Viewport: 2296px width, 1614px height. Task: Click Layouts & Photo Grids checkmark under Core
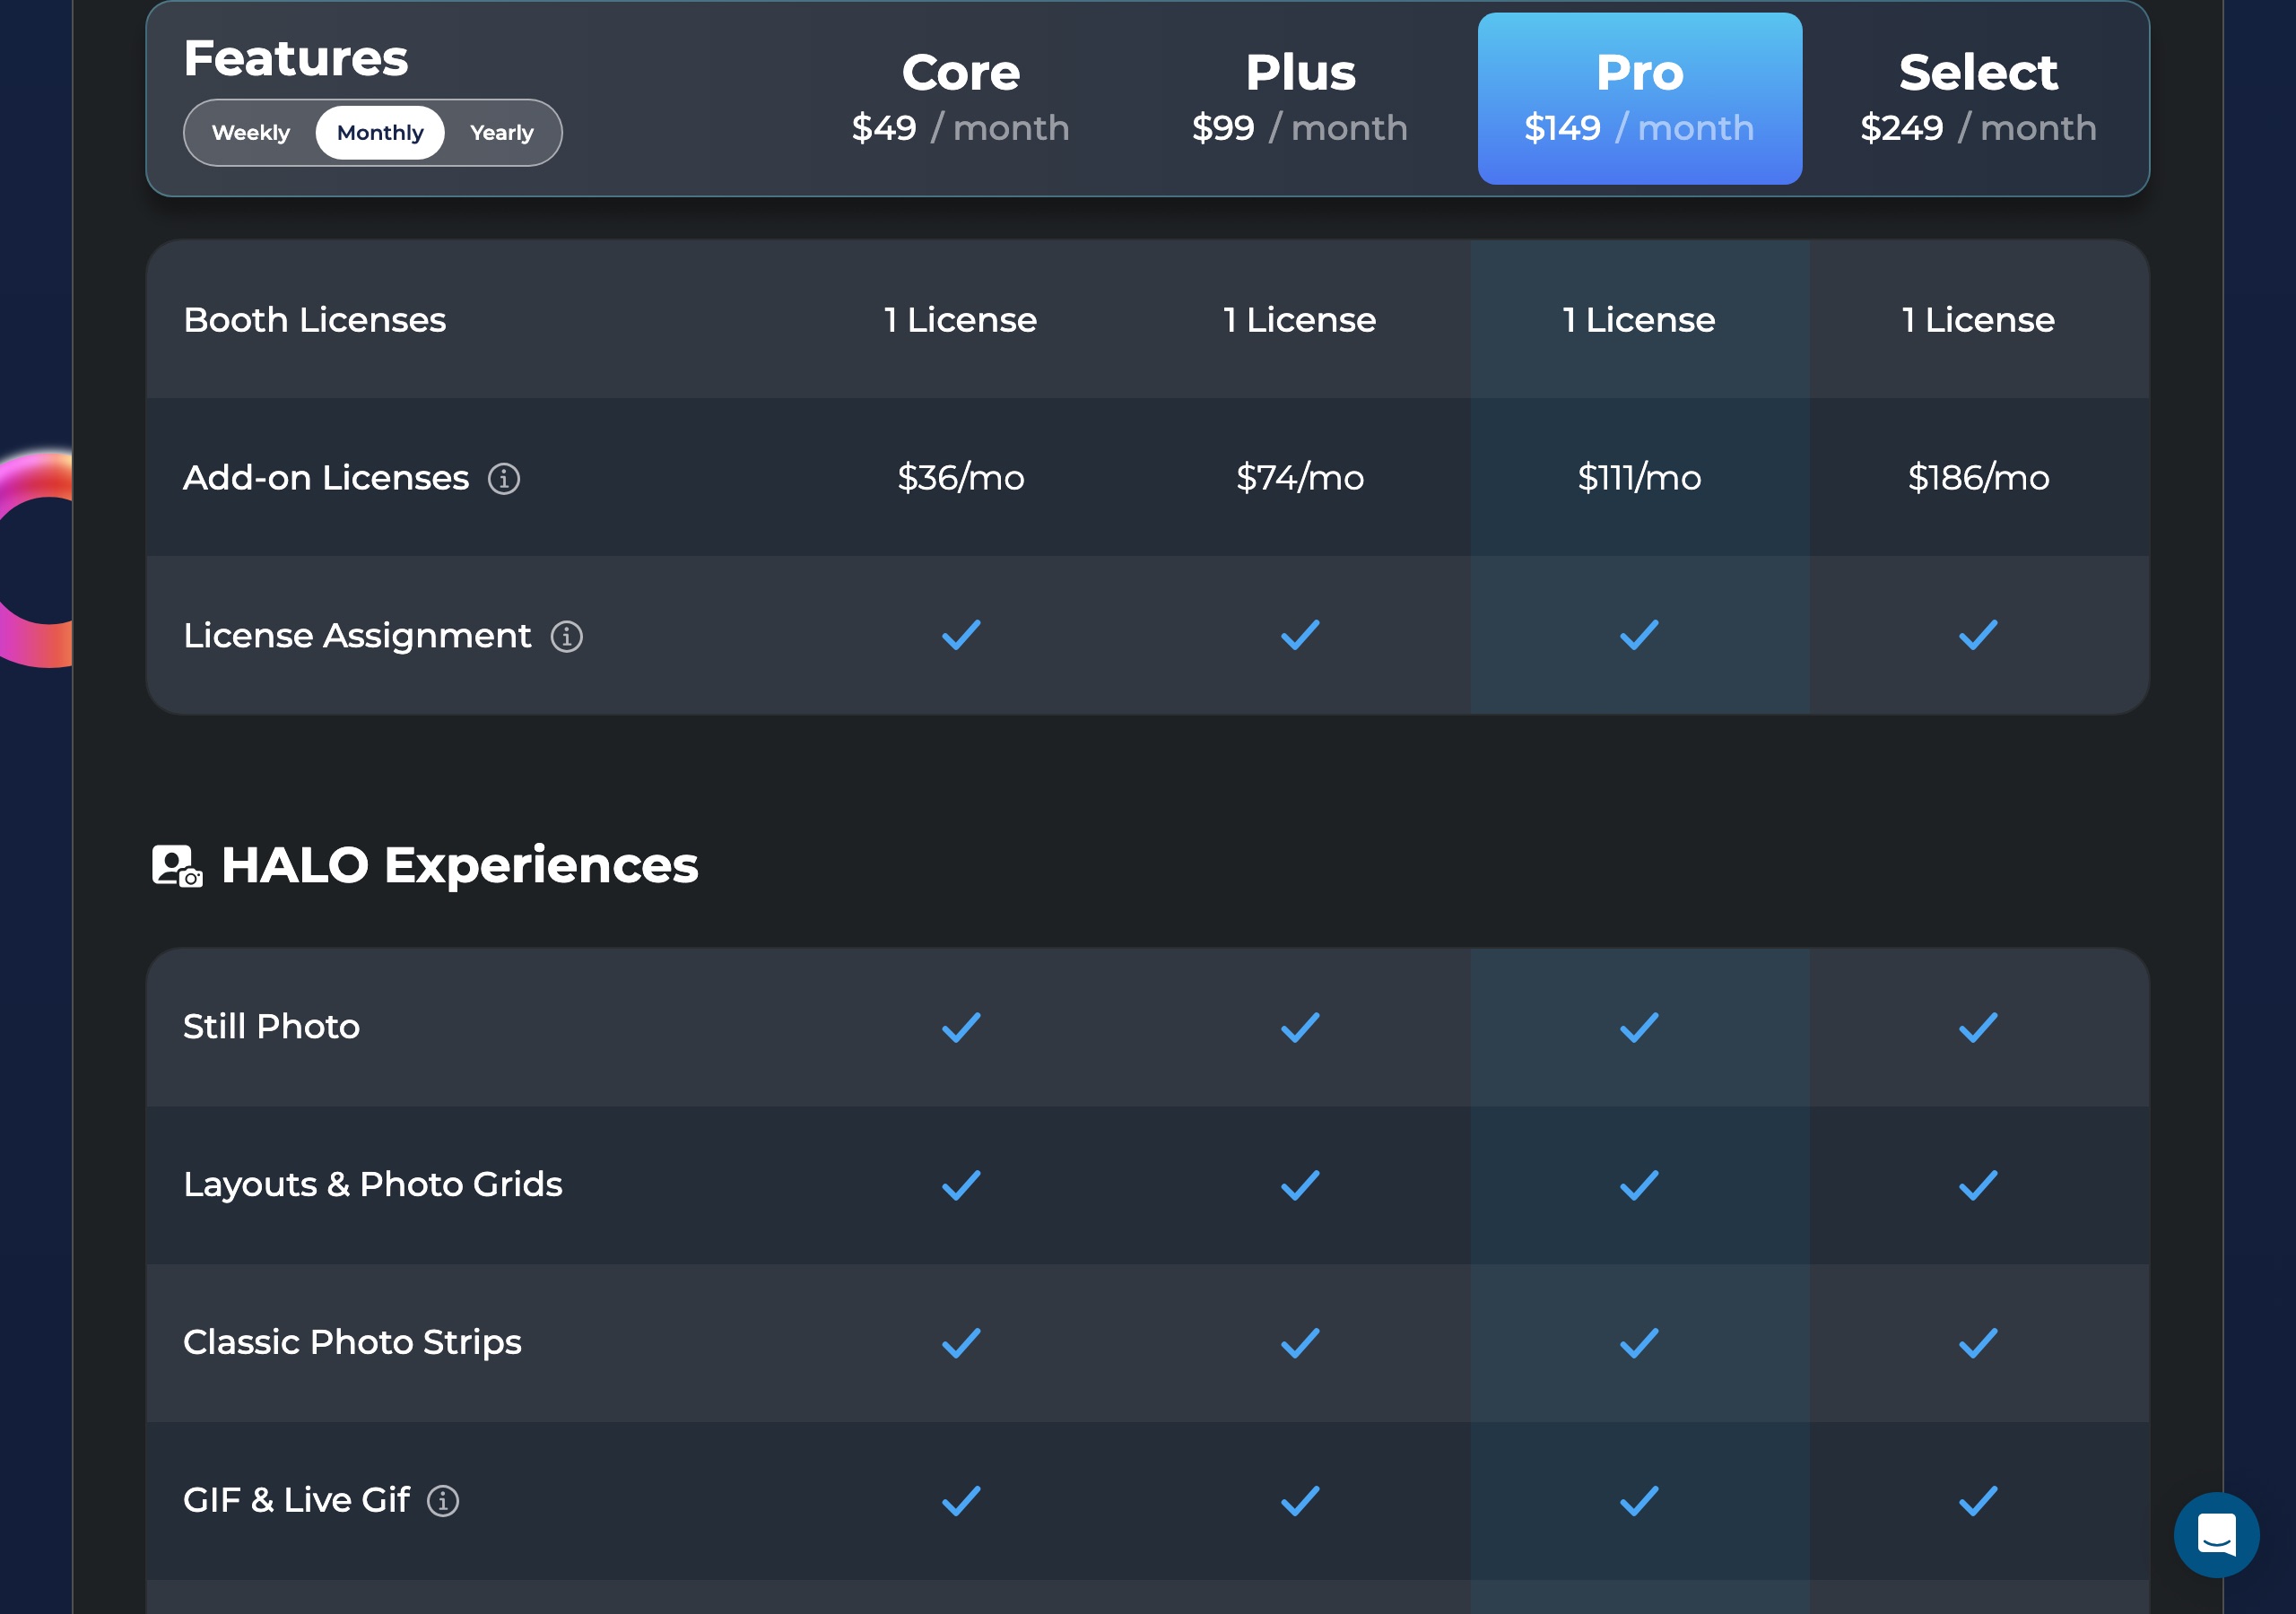961,1186
